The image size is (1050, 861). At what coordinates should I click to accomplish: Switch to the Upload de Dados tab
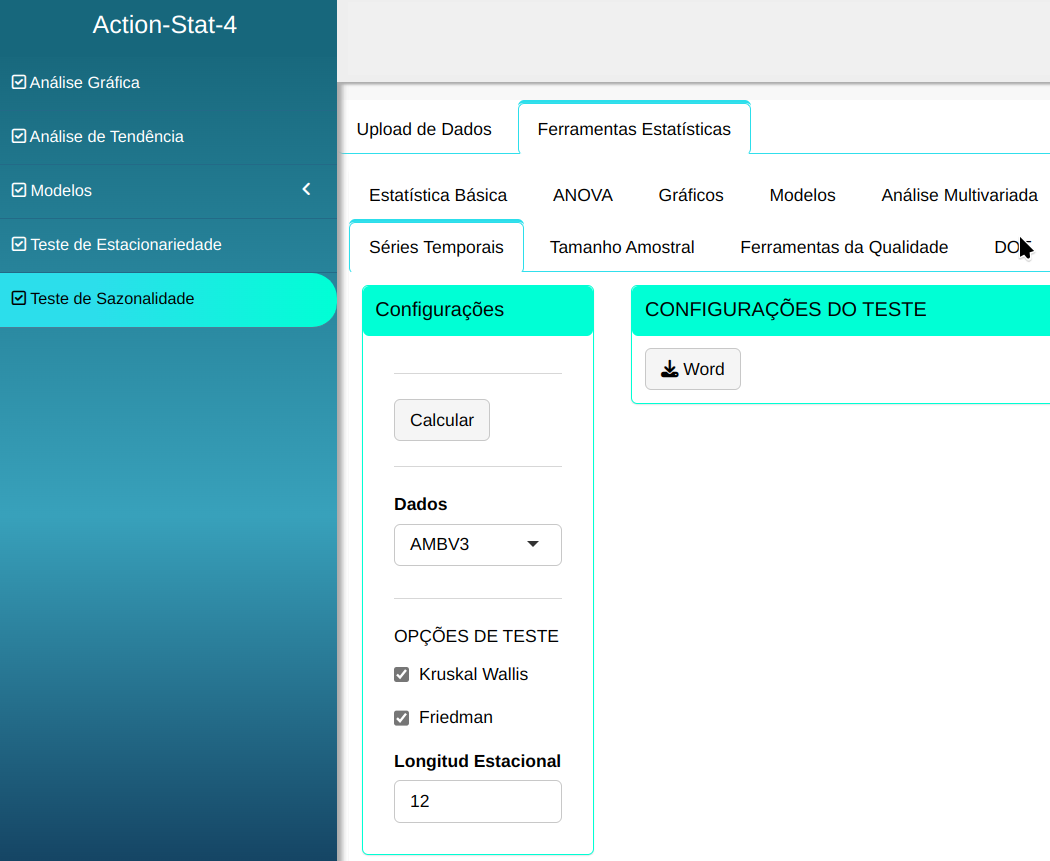tap(424, 129)
